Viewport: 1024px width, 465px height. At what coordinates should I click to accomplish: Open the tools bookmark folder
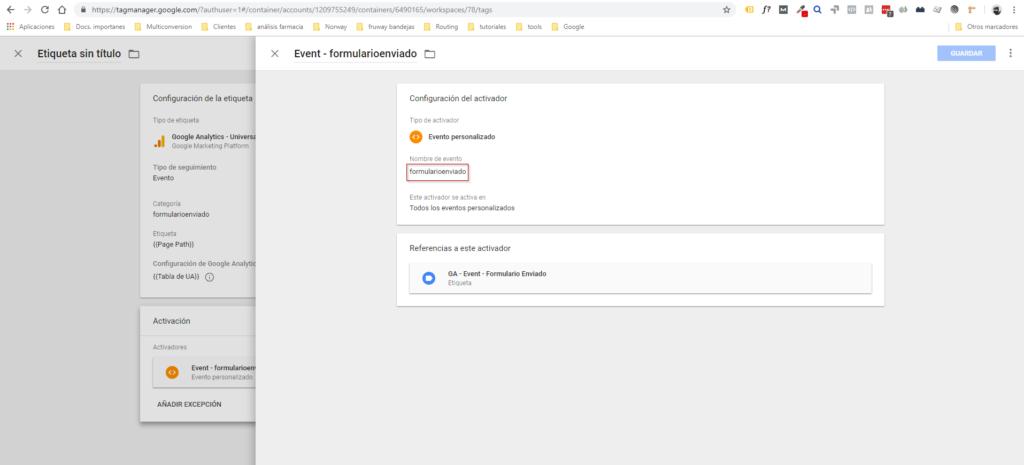tap(528, 27)
